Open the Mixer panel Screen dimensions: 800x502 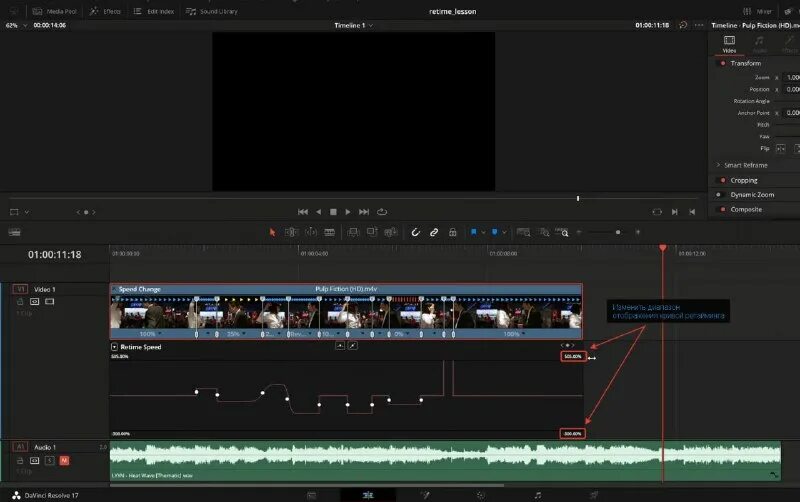tap(758, 11)
